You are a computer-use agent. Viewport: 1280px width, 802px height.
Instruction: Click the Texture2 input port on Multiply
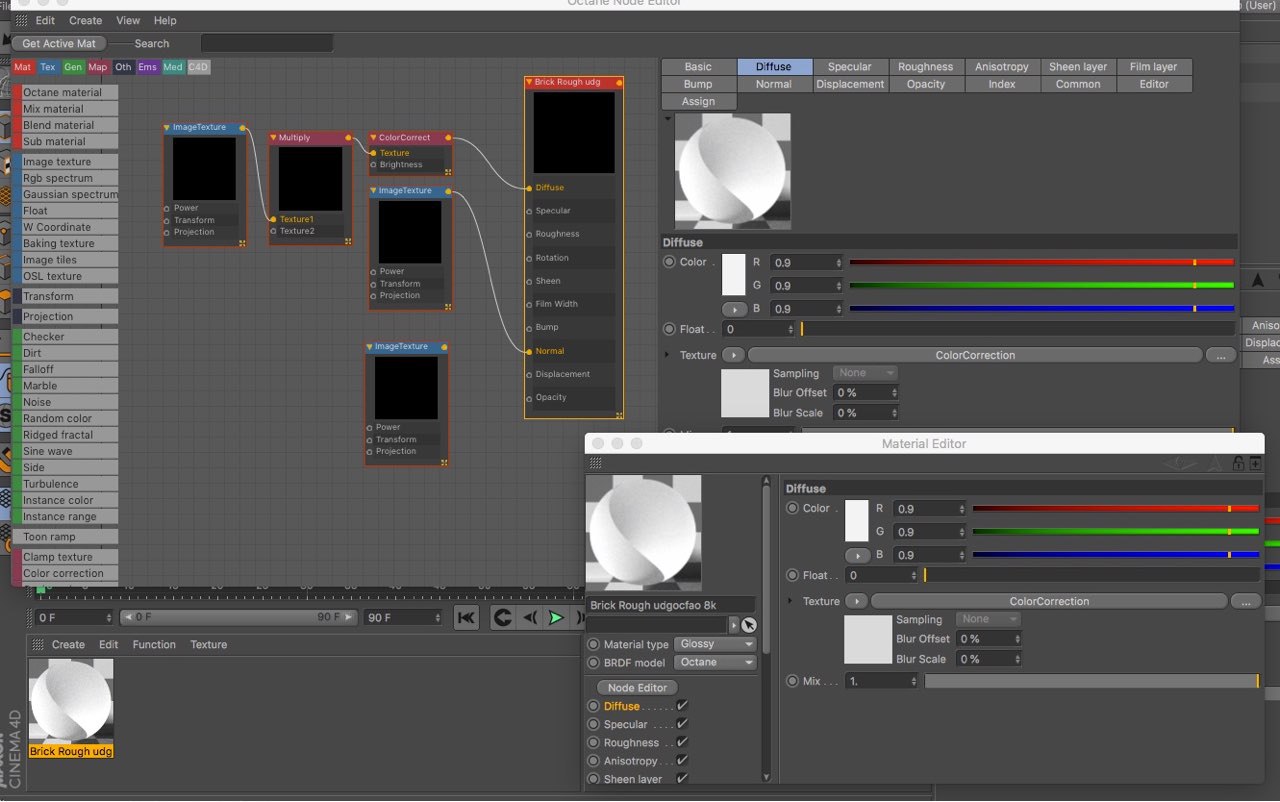[273, 231]
